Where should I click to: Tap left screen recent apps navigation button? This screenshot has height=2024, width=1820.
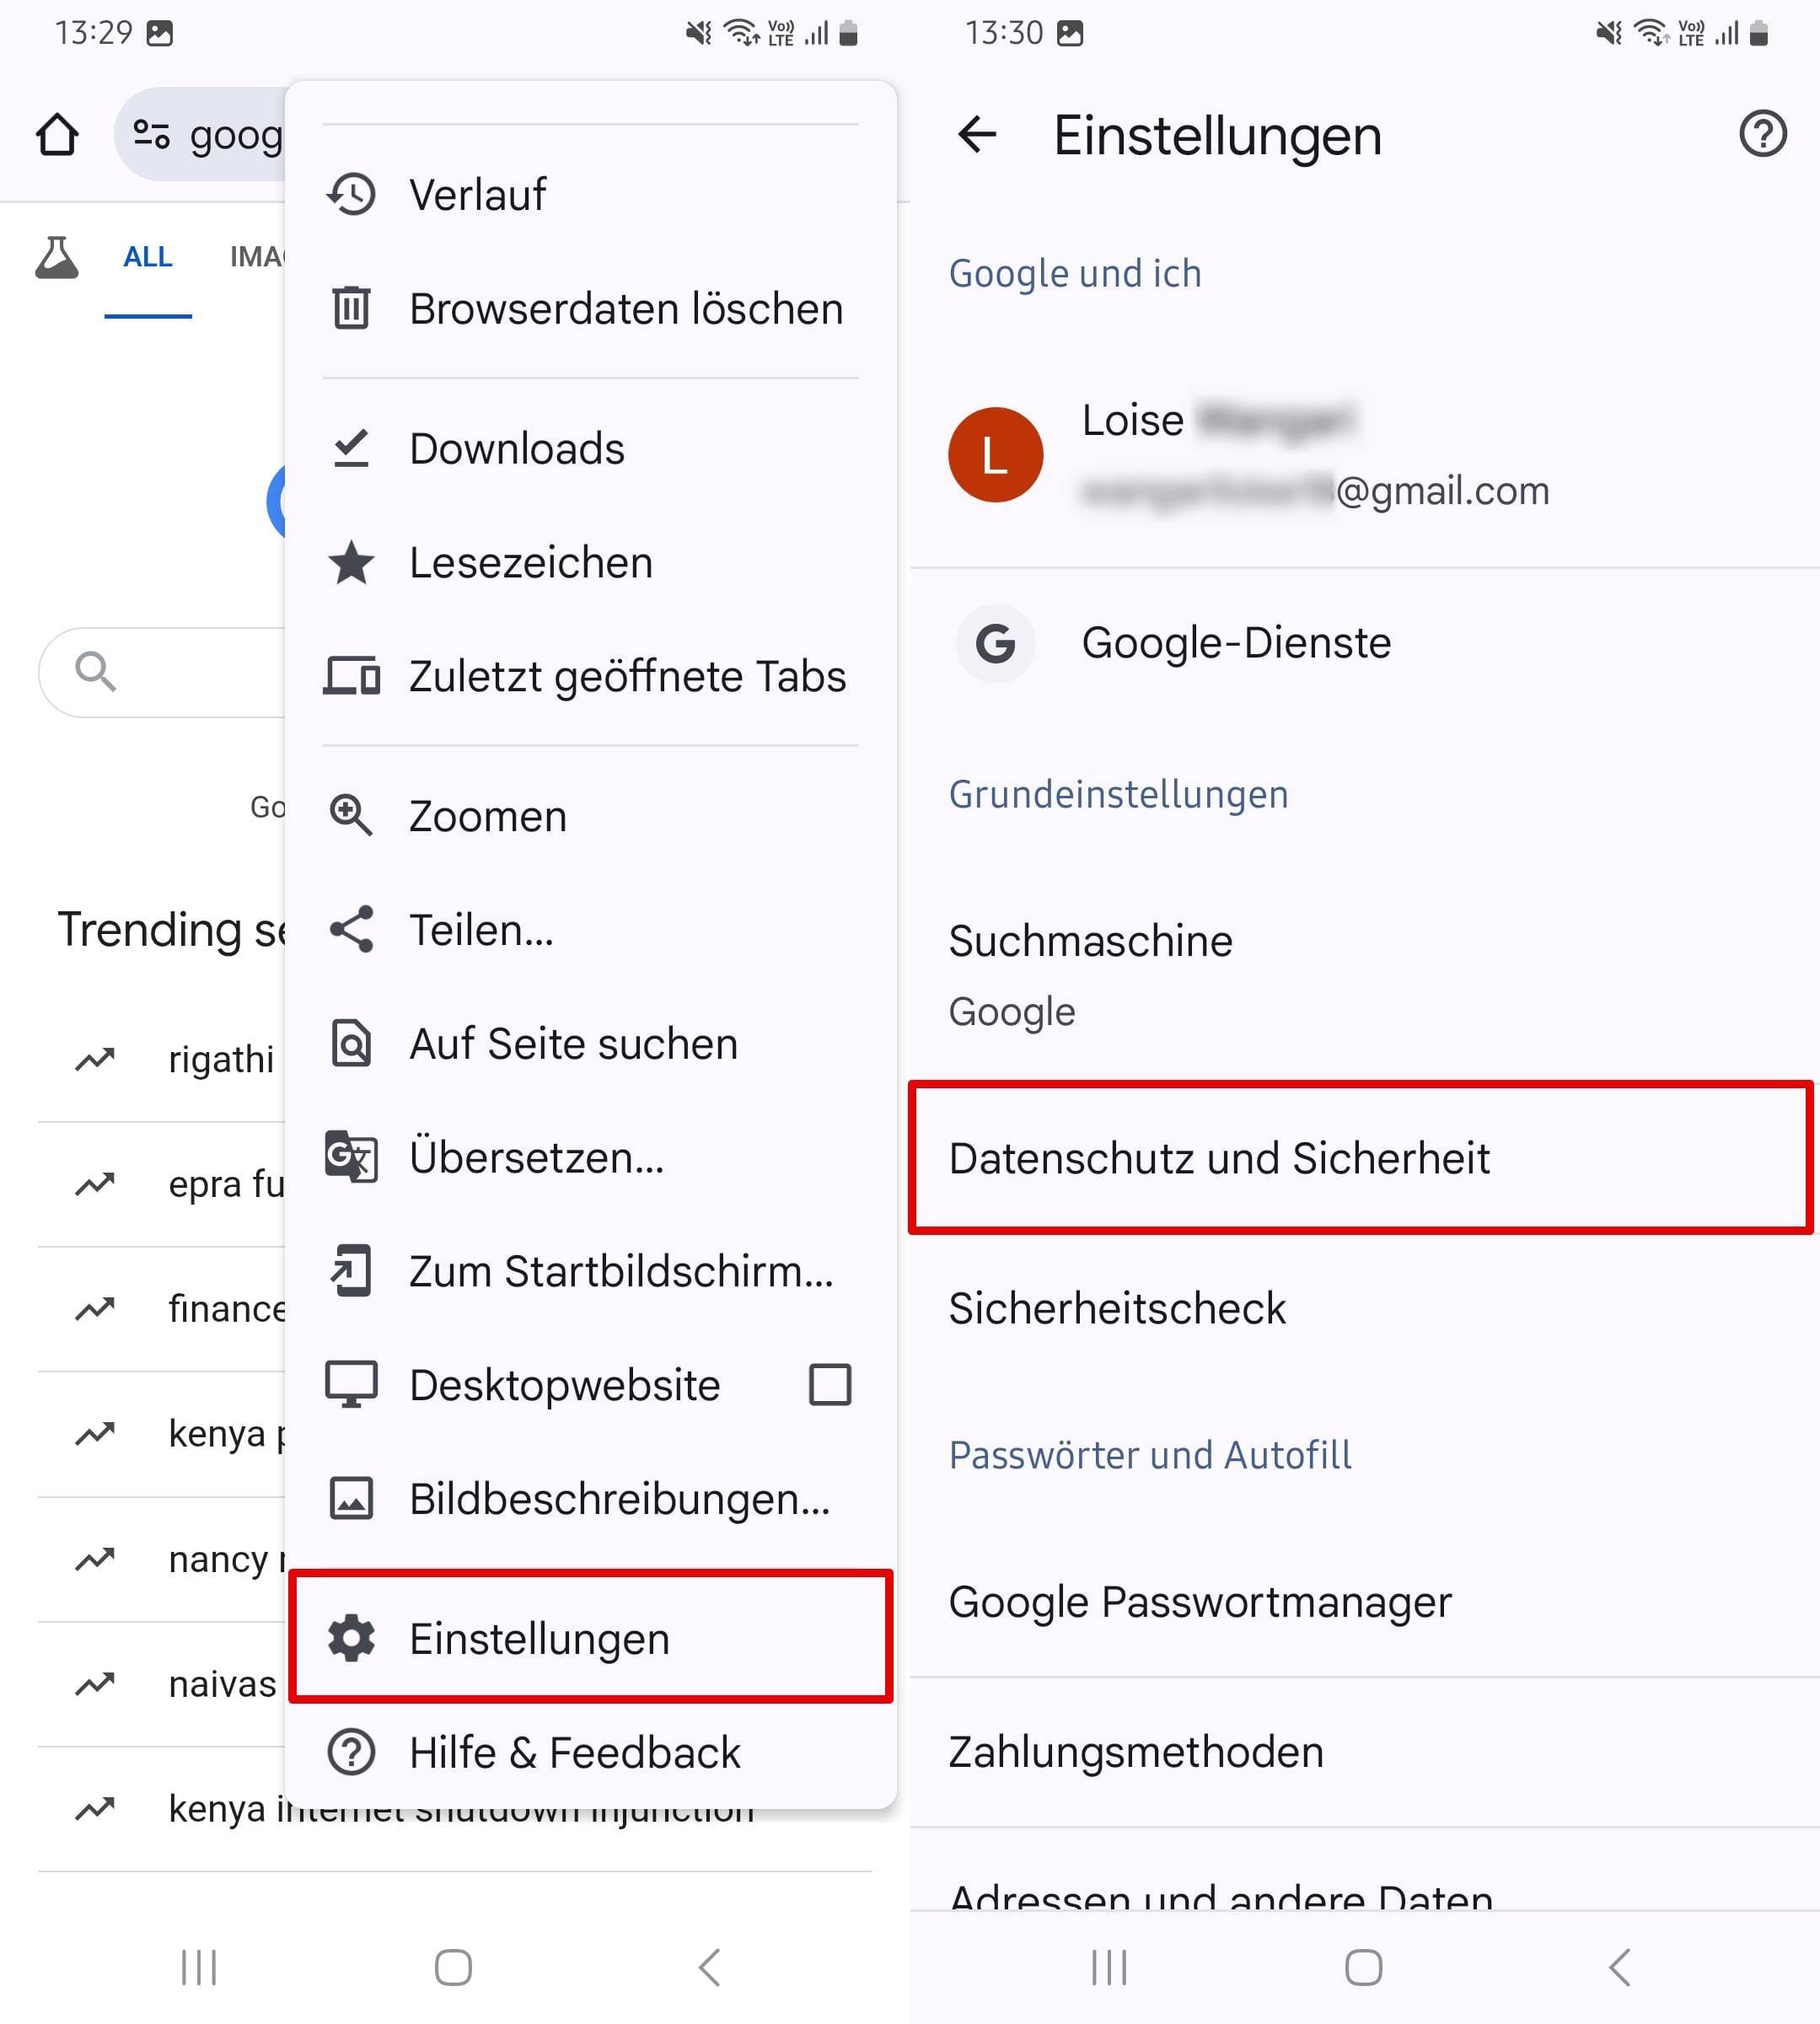[199, 1967]
